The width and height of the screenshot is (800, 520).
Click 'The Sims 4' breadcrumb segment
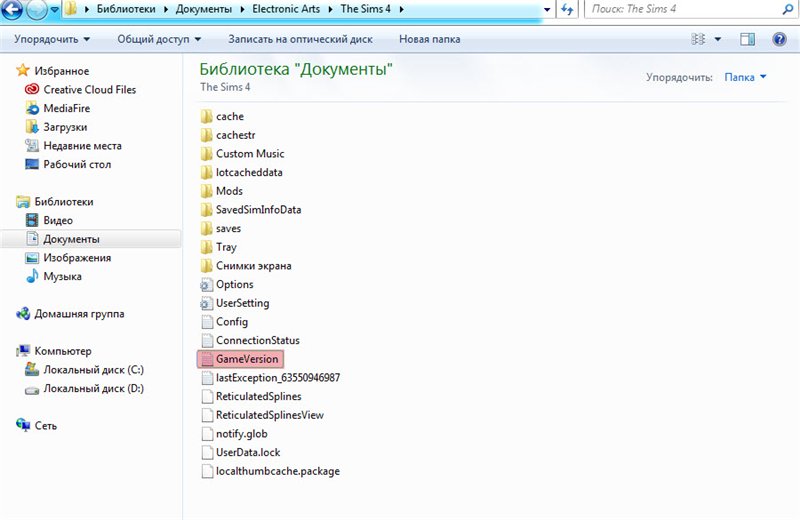click(x=365, y=9)
